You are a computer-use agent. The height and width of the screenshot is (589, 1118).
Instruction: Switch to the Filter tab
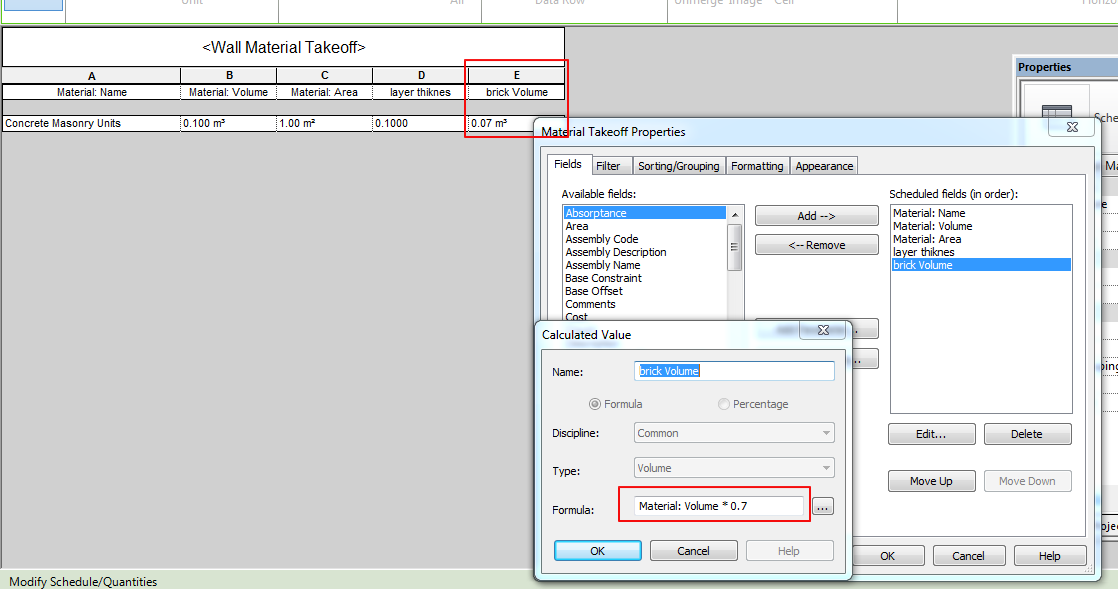point(611,166)
